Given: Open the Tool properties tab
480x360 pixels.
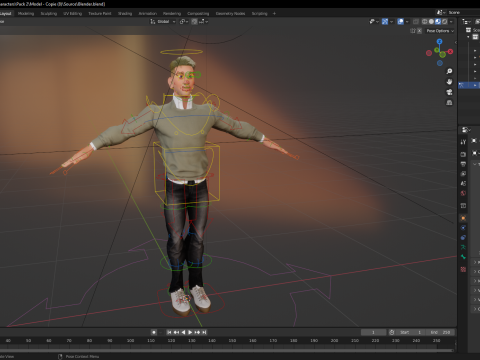Looking at the screenshot, I should pyautogui.click(x=463, y=142).
